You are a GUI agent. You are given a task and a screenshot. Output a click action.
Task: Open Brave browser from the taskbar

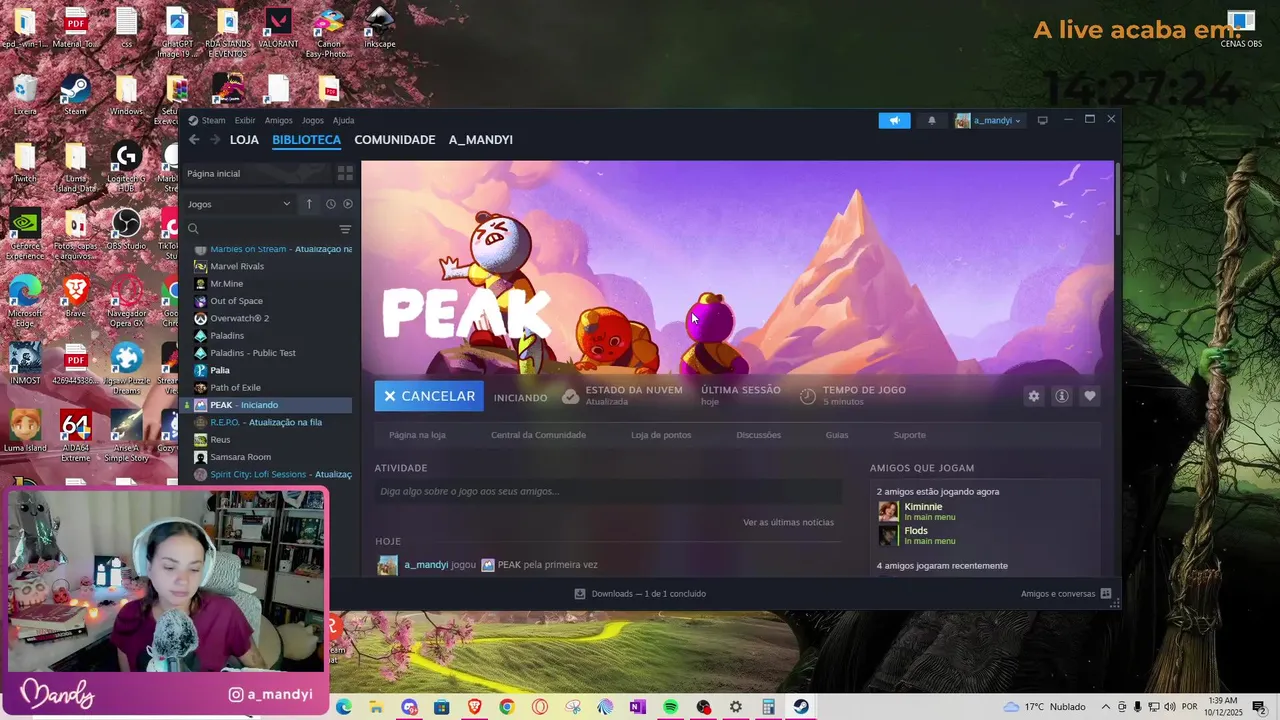pyautogui.click(x=474, y=707)
